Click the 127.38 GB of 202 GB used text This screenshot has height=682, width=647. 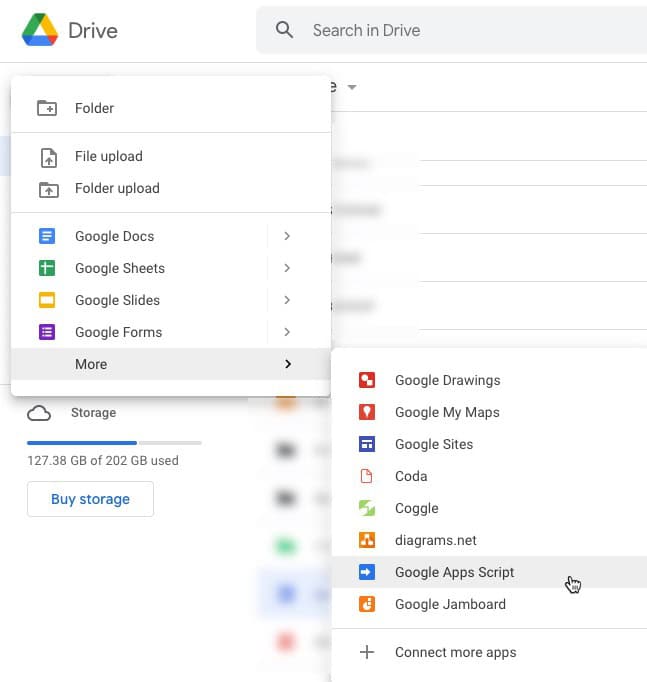click(103, 460)
